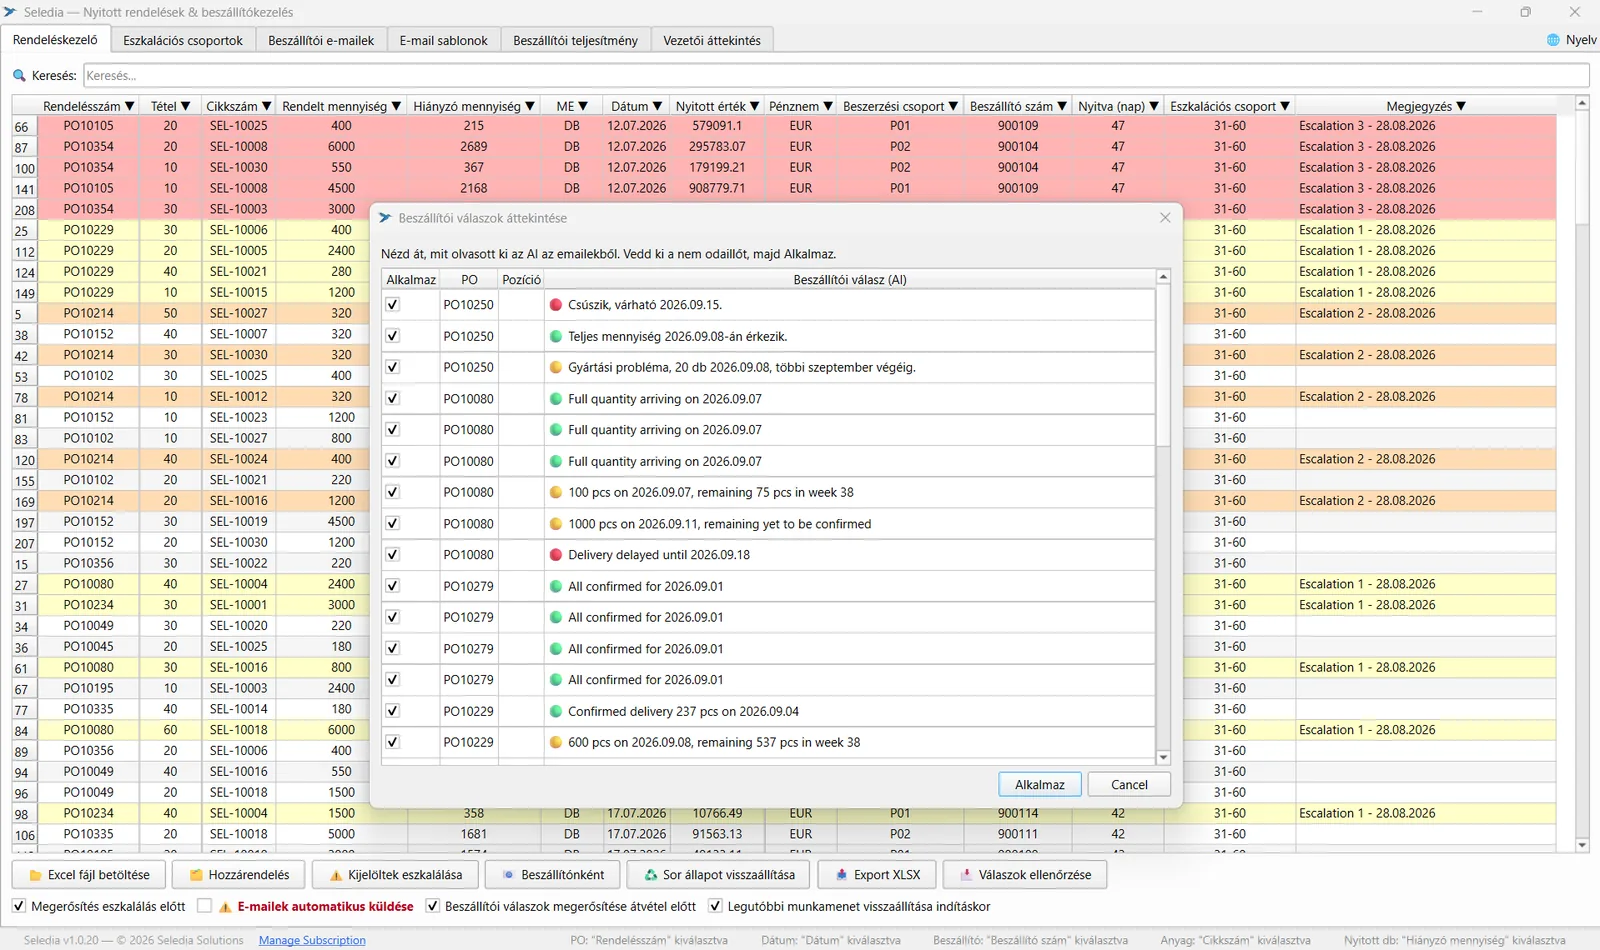Close the Beszállítói válaszok áttekintése dialog
This screenshot has height=950, width=1600.
[x=1165, y=218]
